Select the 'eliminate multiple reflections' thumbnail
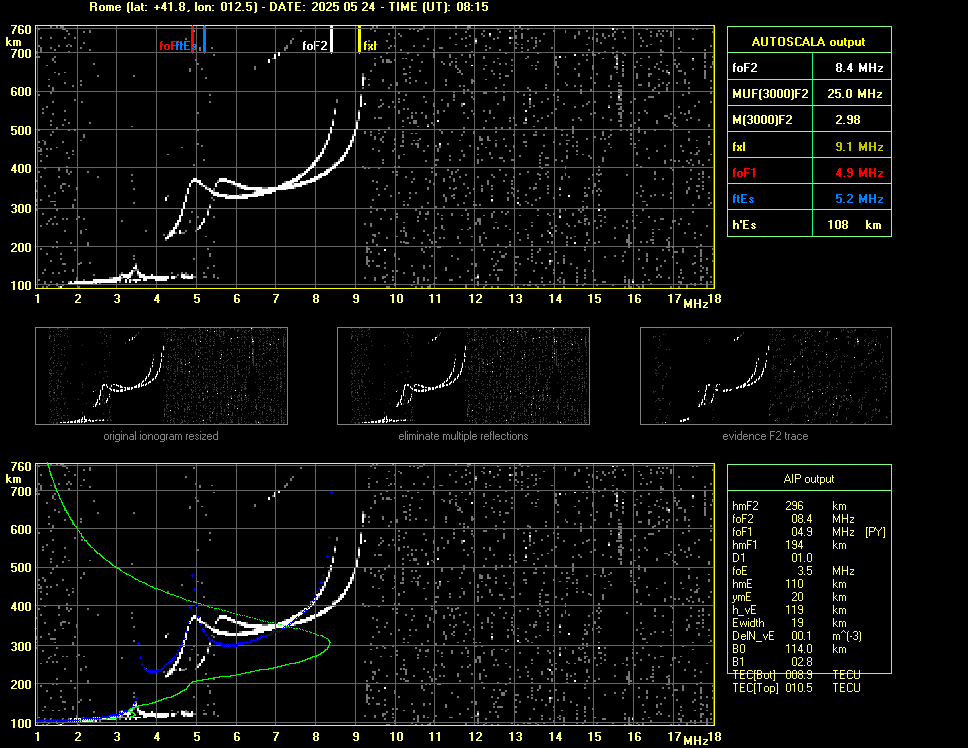The image size is (968, 748). click(x=463, y=376)
